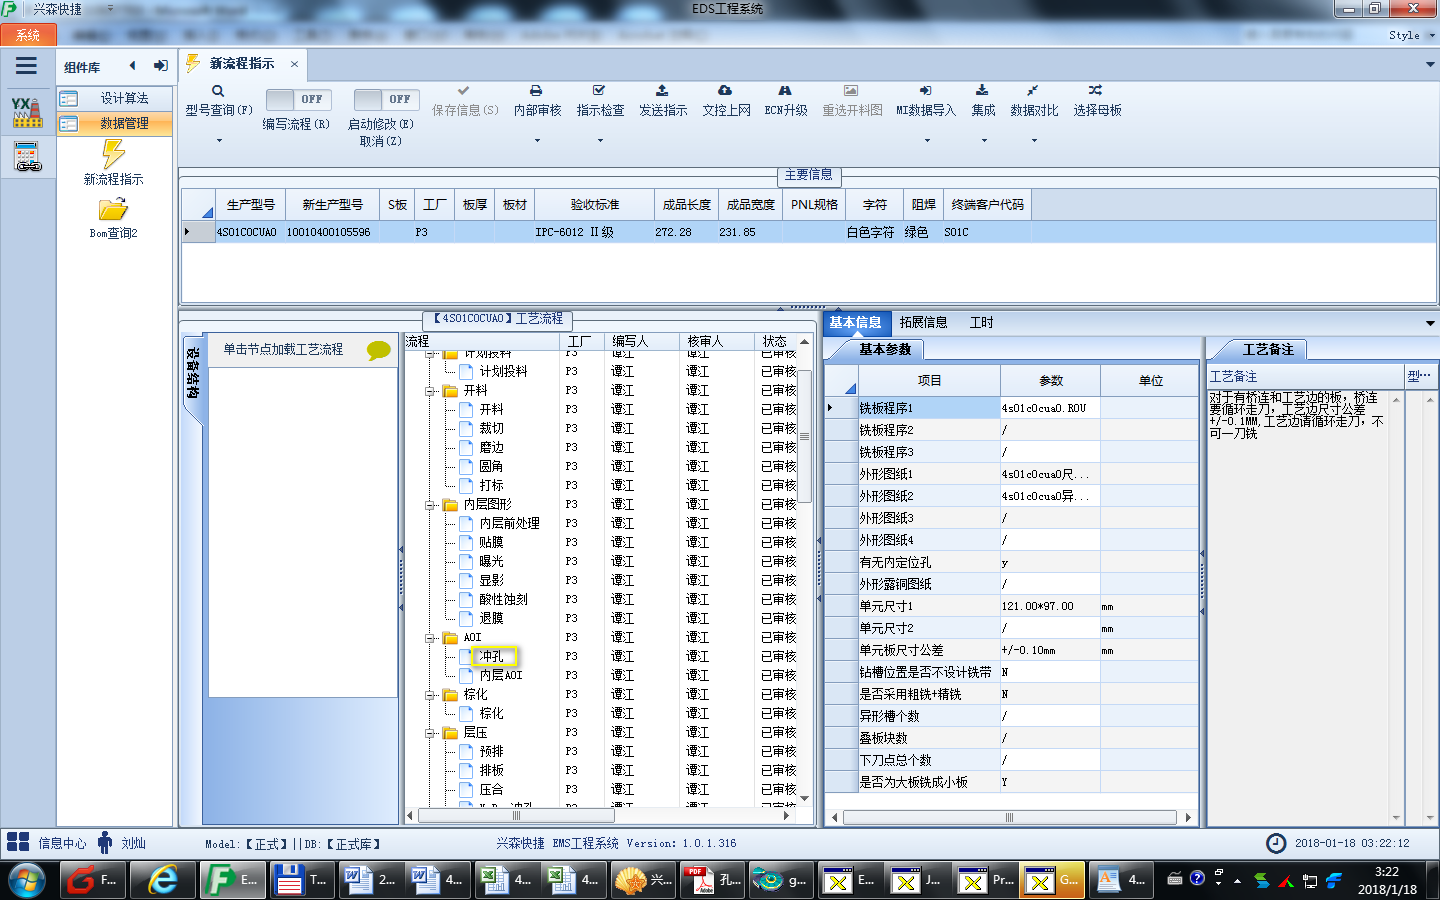Viewport: 1440px width, 900px height.
Task: Open Internet Explorer in taskbar
Action: pos(162,880)
